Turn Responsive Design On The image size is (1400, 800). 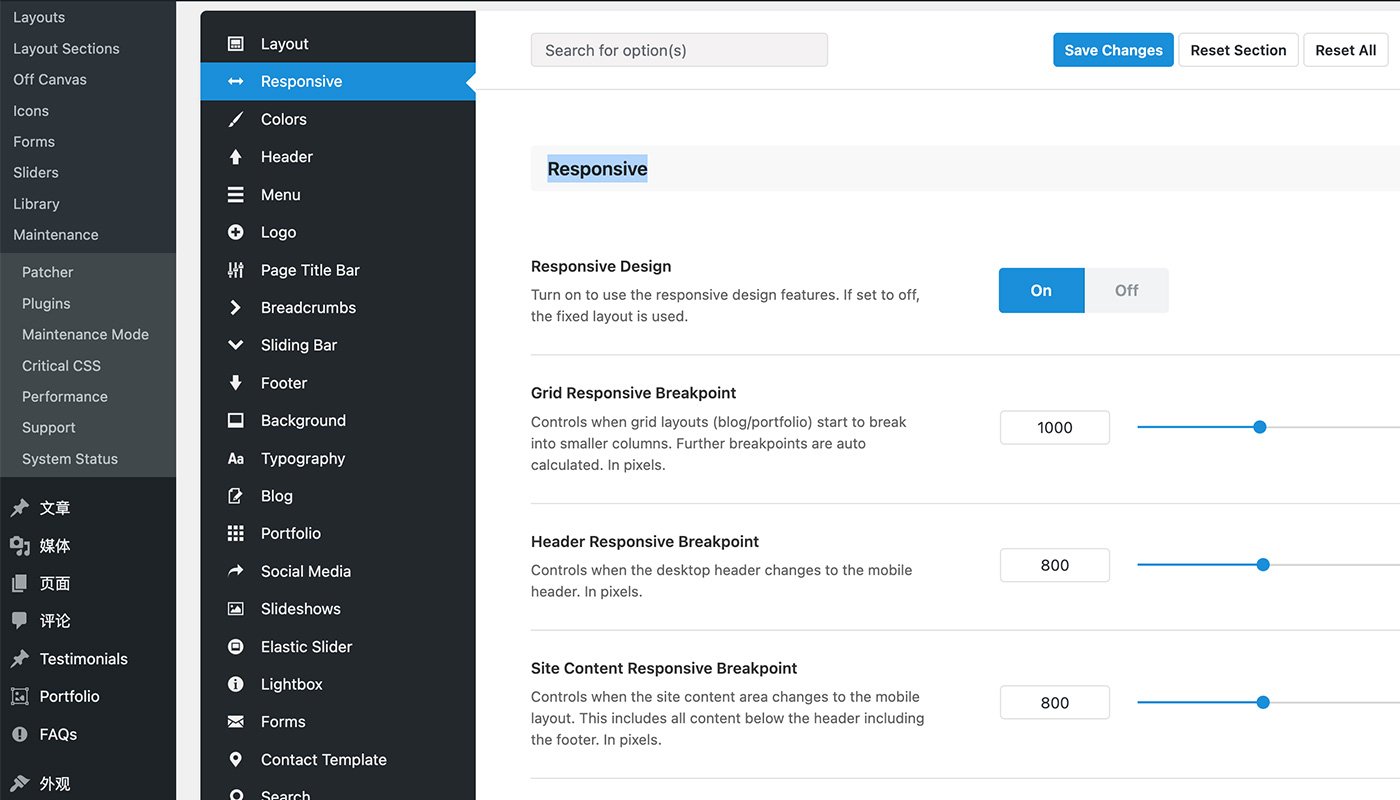1041,290
